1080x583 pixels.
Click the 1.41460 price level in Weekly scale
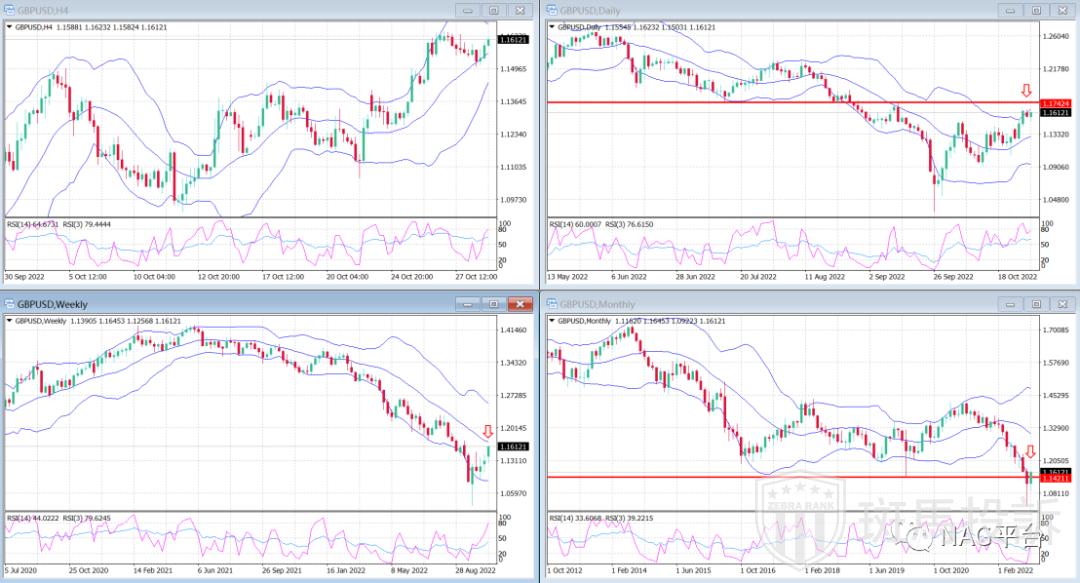(513, 330)
